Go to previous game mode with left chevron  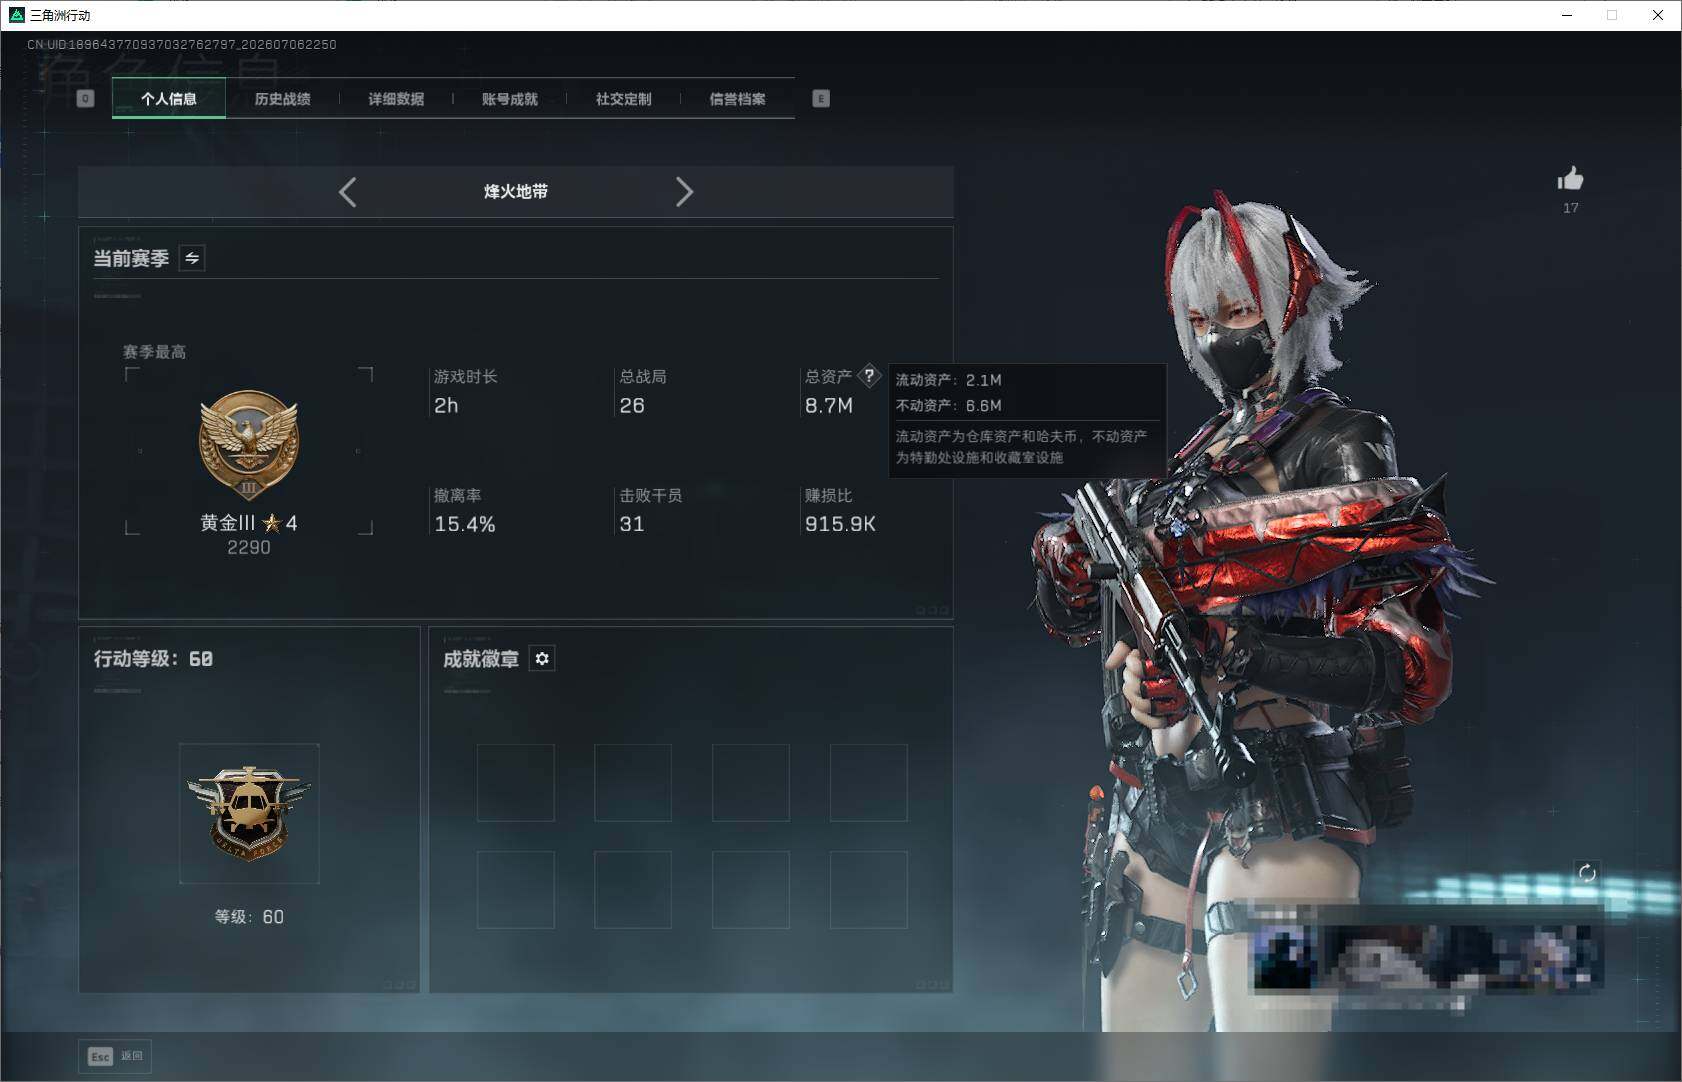(x=347, y=192)
